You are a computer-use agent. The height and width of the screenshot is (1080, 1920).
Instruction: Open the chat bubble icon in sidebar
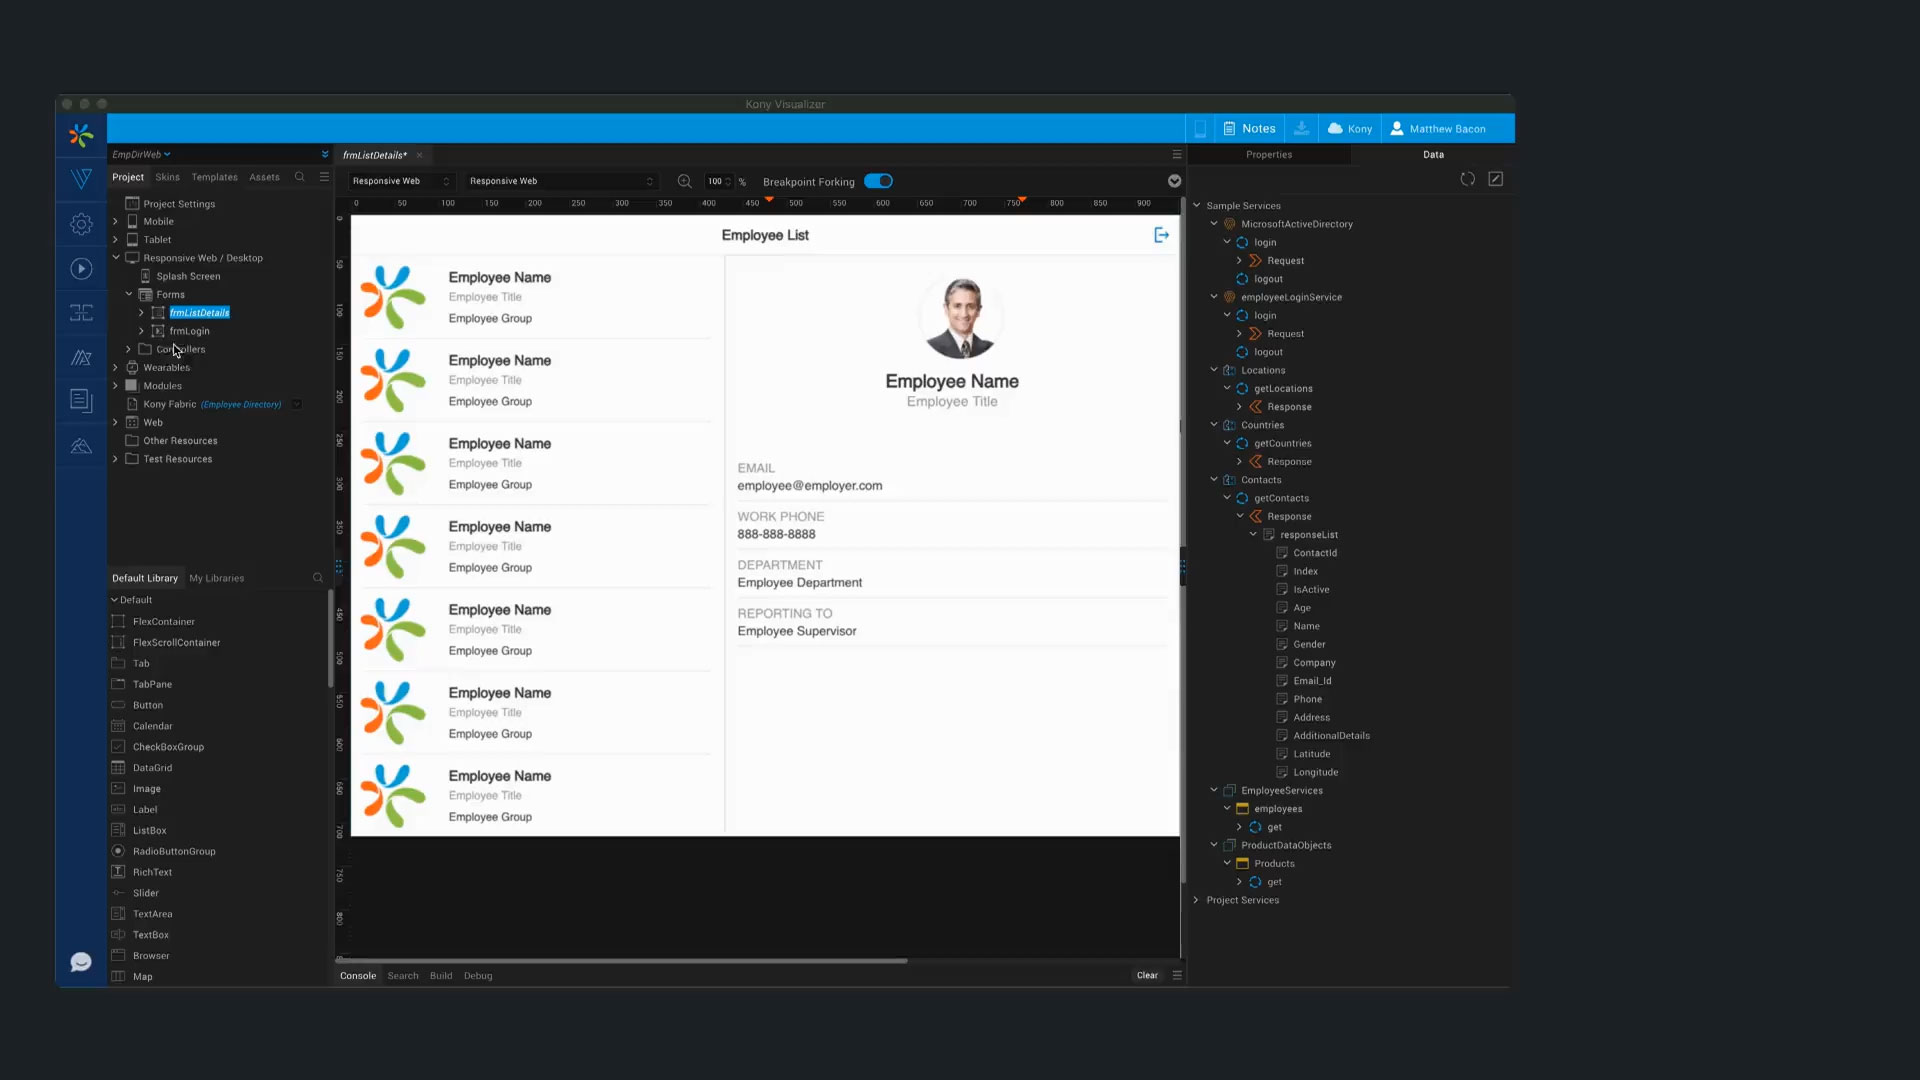81,962
